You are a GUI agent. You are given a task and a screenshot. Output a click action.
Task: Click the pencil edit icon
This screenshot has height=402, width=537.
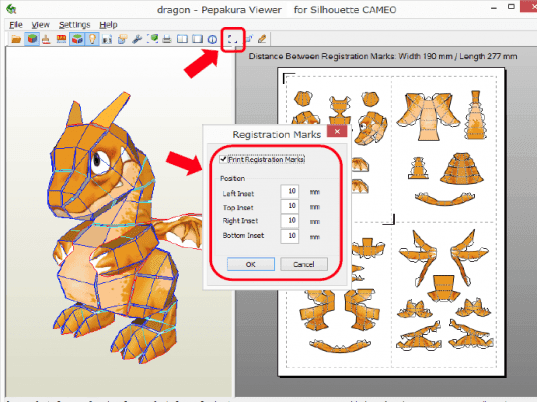coord(262,39)
